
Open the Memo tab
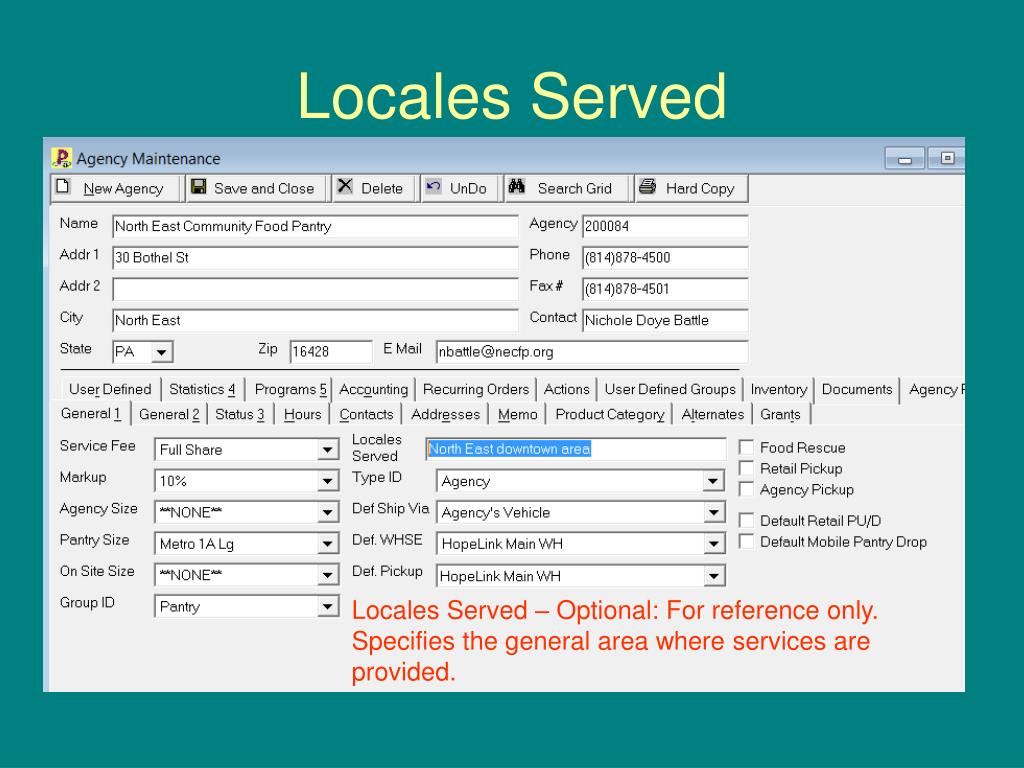click(517, 414)
